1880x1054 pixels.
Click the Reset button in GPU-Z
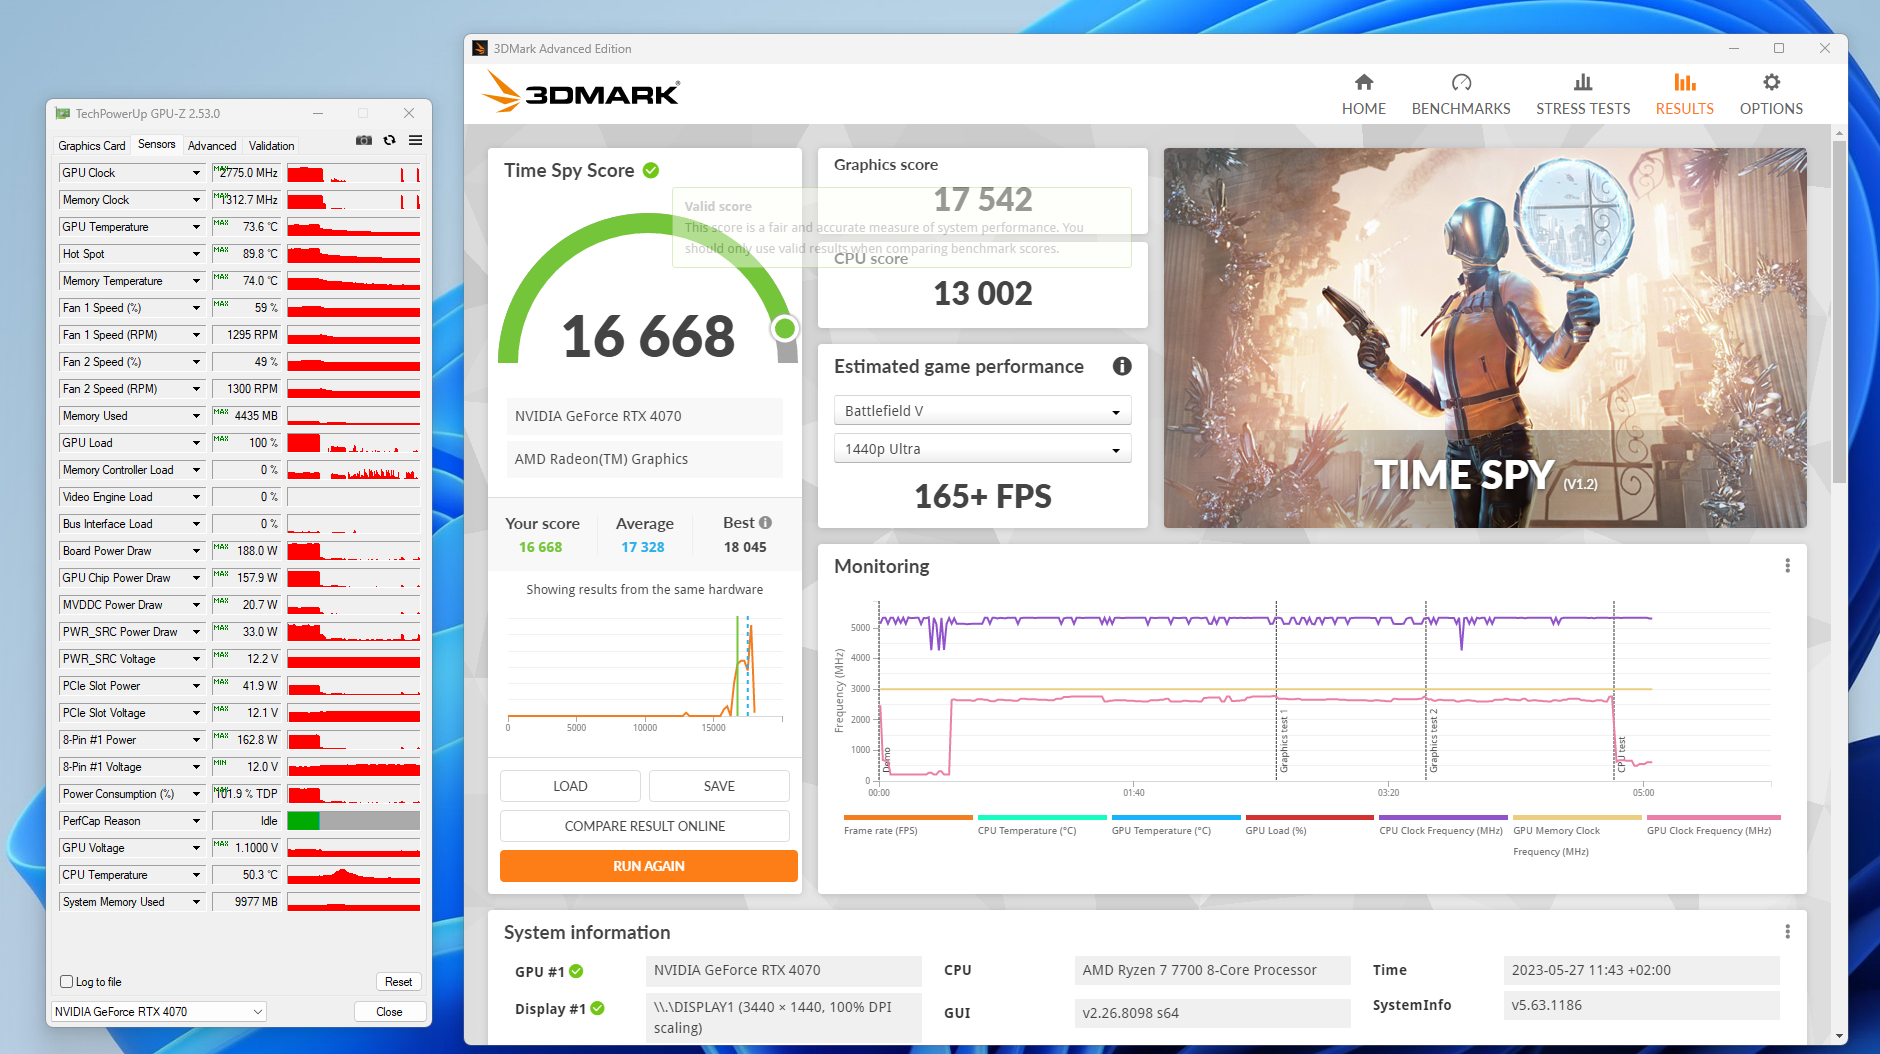click(x=399, y=982)
